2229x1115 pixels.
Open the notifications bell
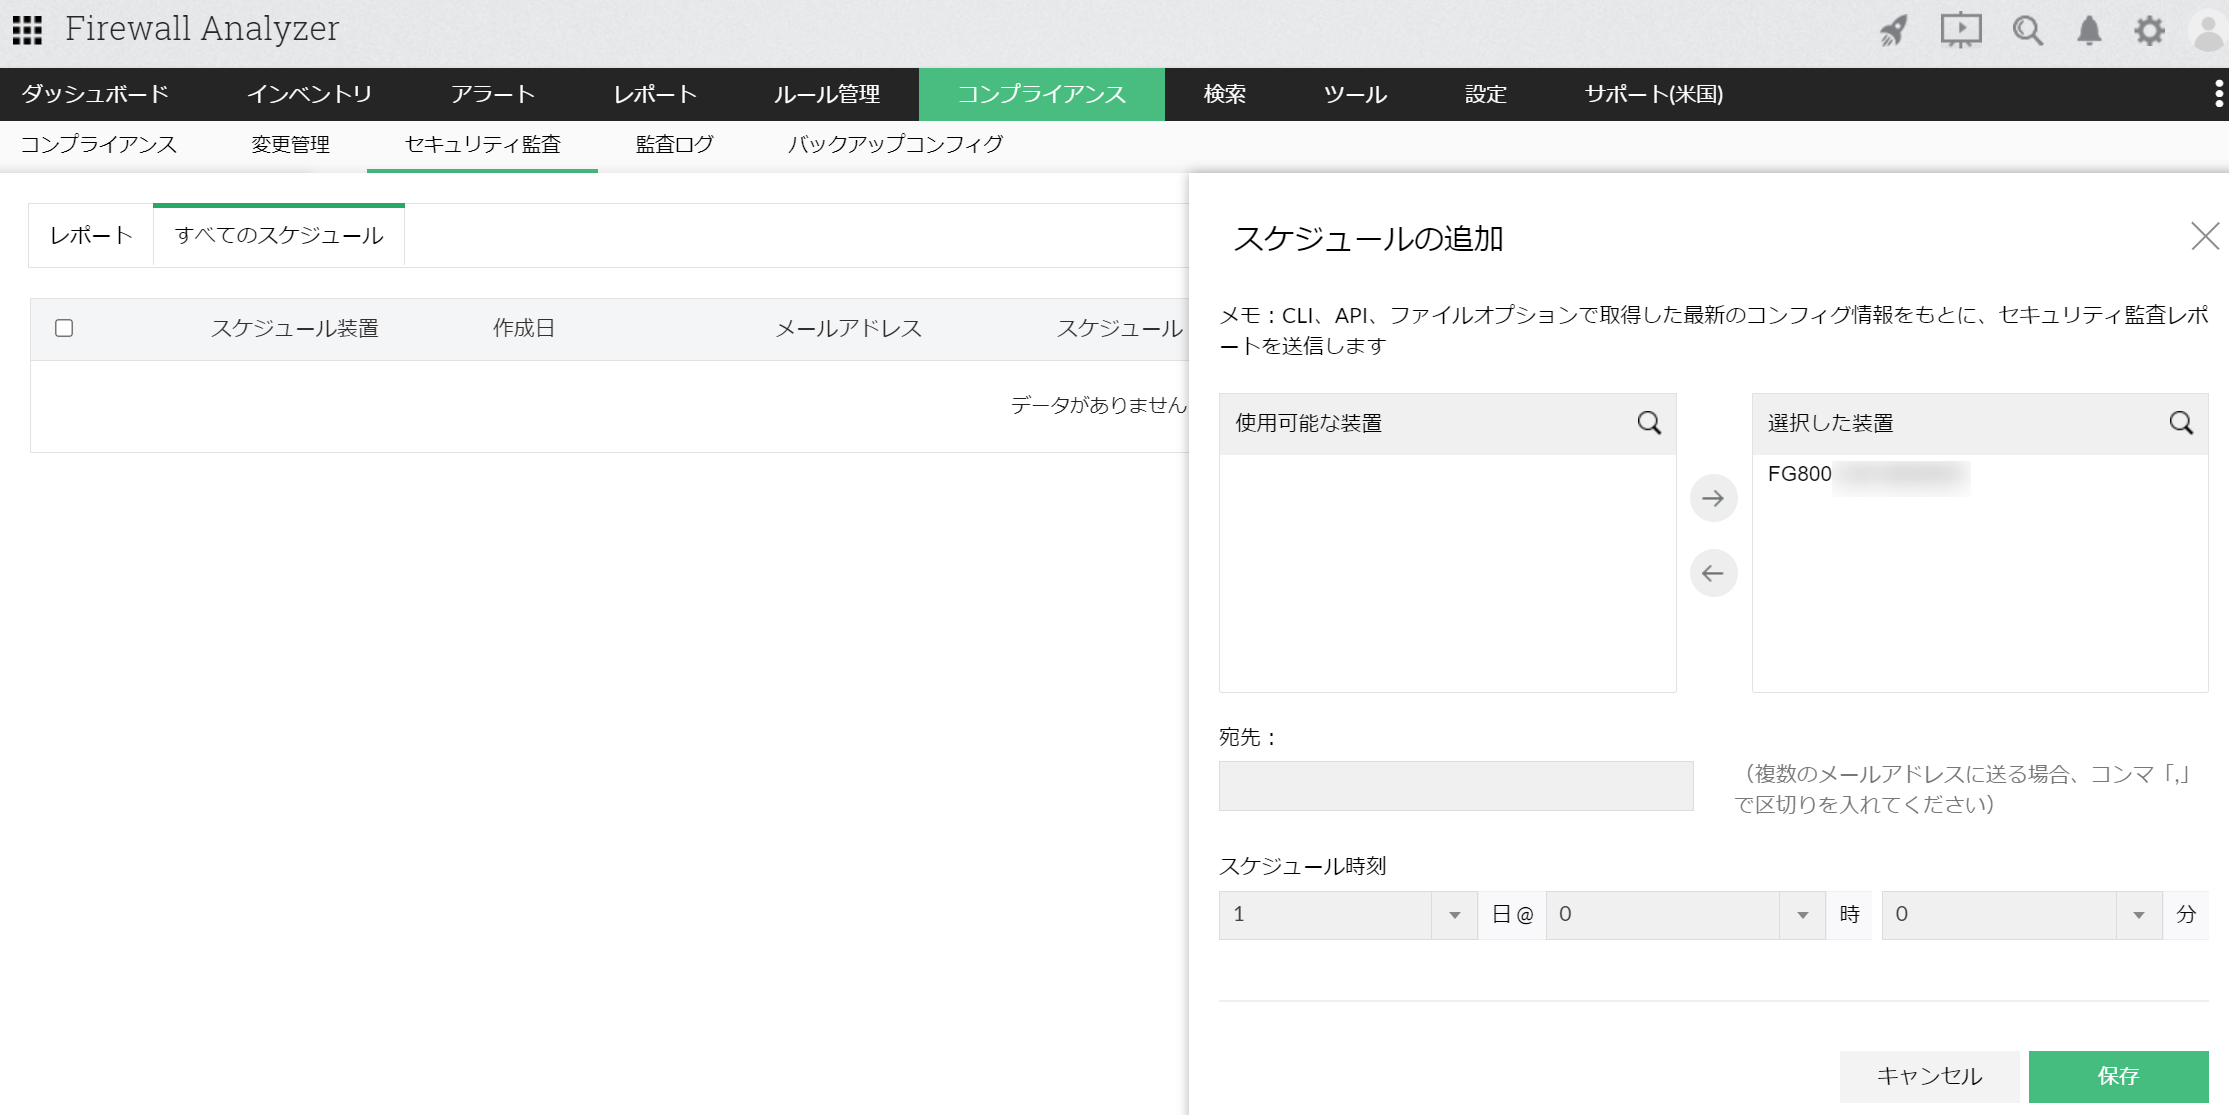pyautogui.click(x=2089, y=30)
